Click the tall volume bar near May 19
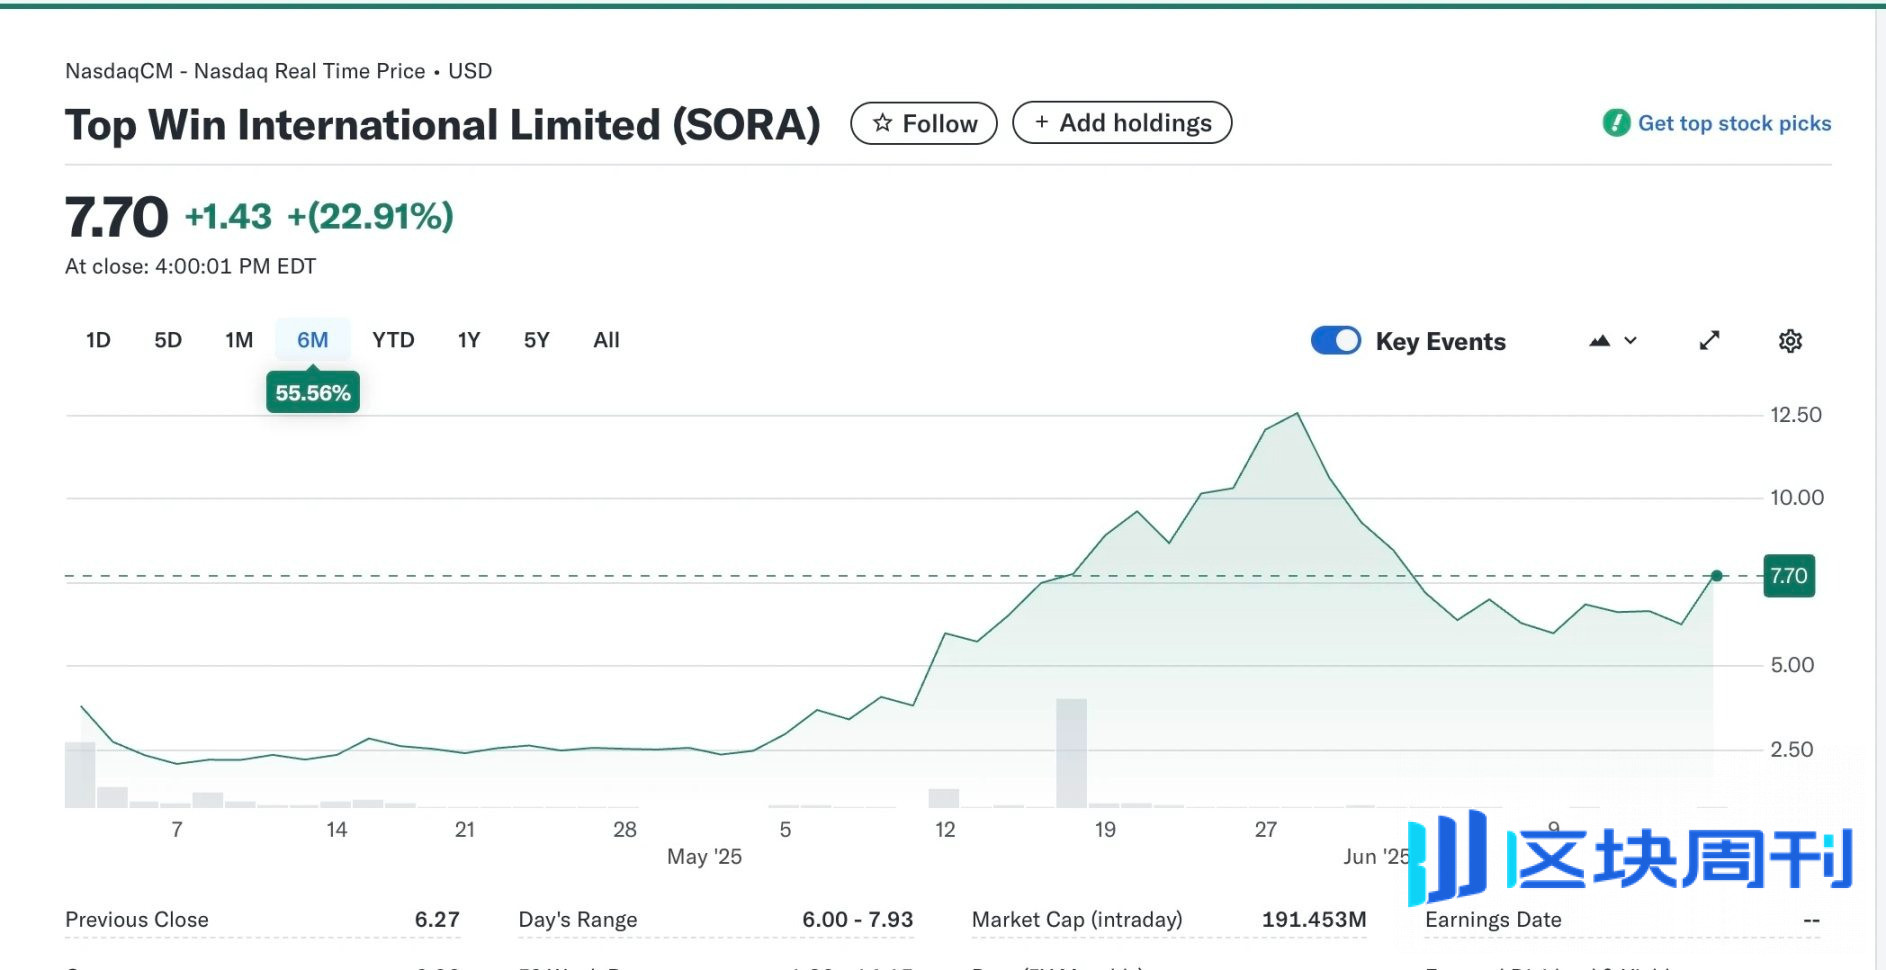The height and width of the screenshot is (970, 1886). click(1071, 752)
